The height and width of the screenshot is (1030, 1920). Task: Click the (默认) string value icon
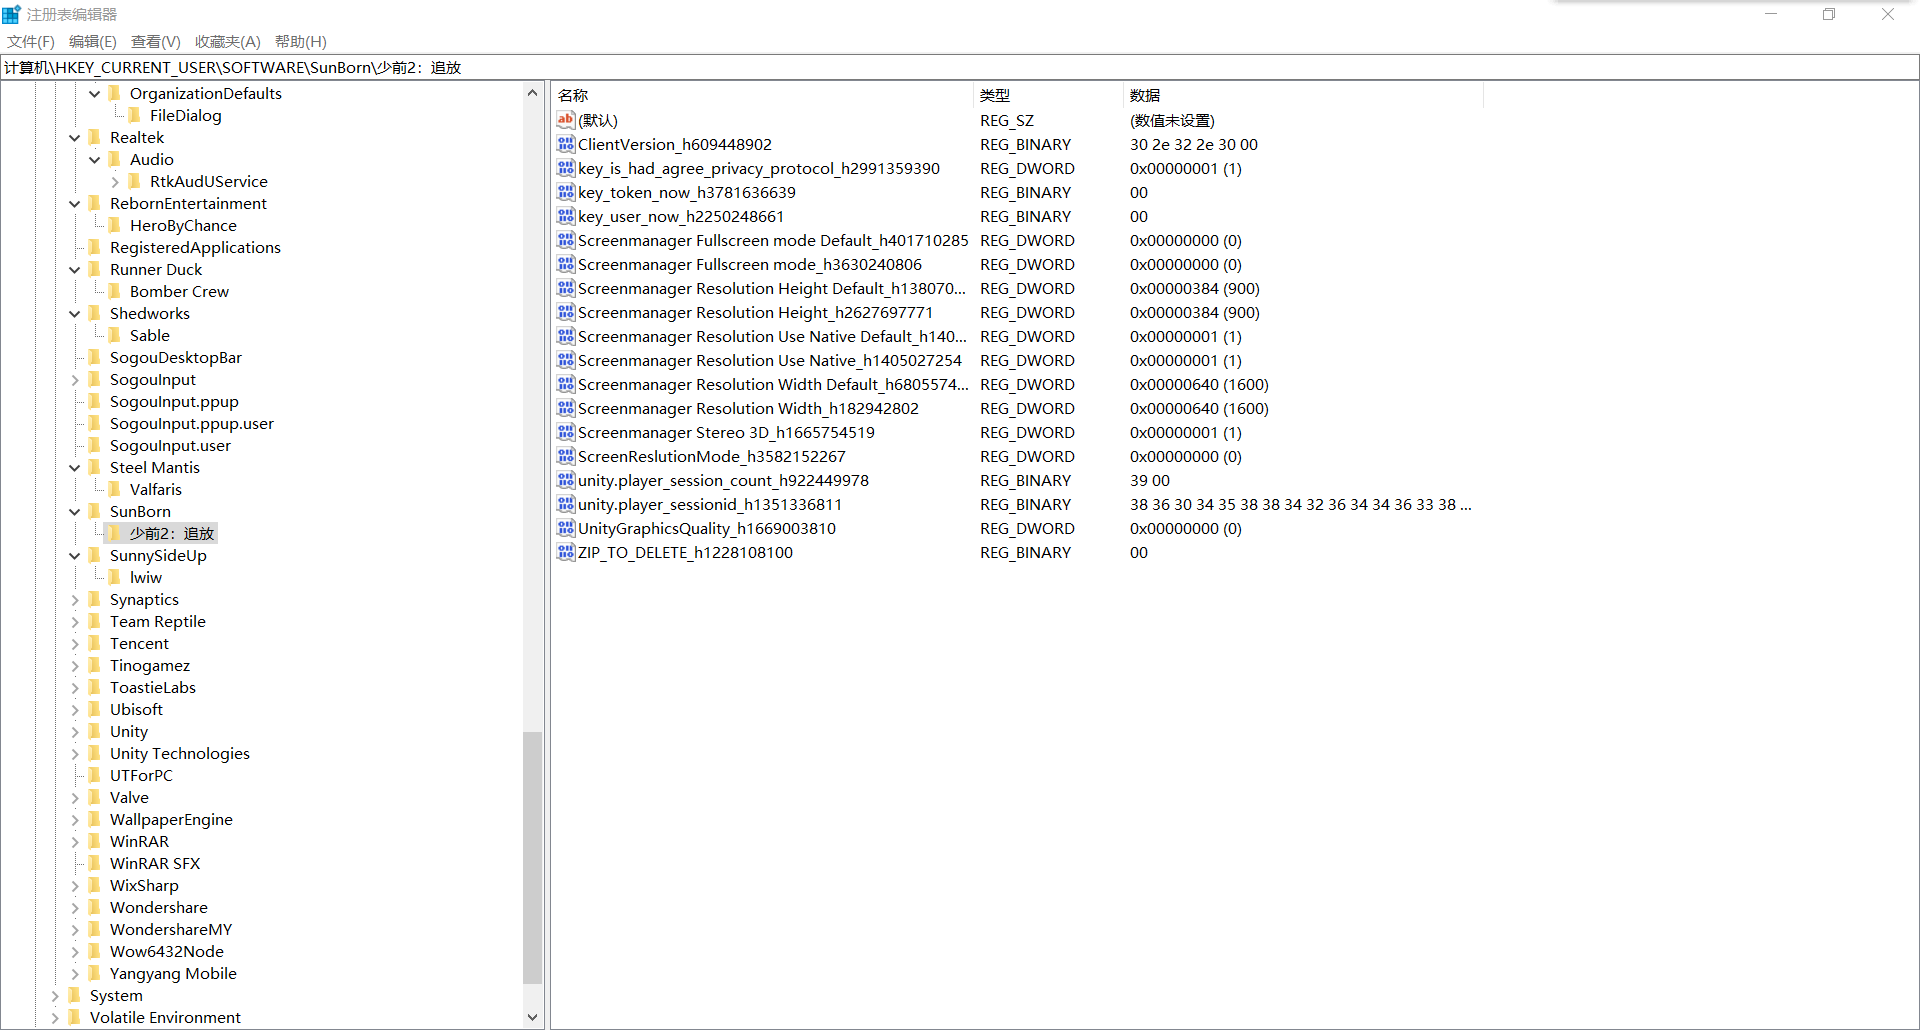click(x=566, y=120)
